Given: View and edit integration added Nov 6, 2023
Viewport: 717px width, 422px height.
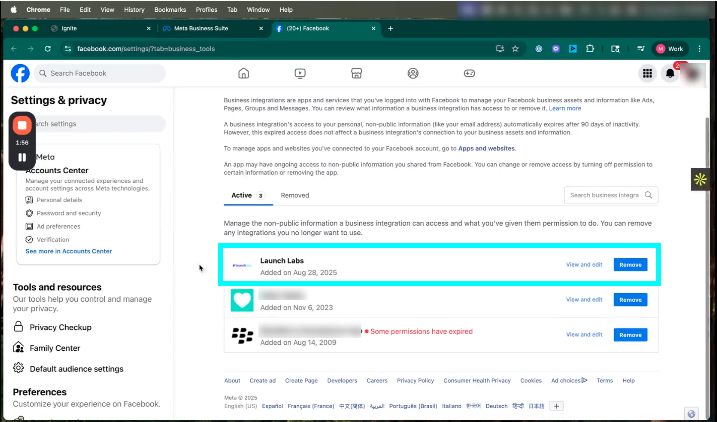Looking at the screenshot, I should [x=584, y=299].
